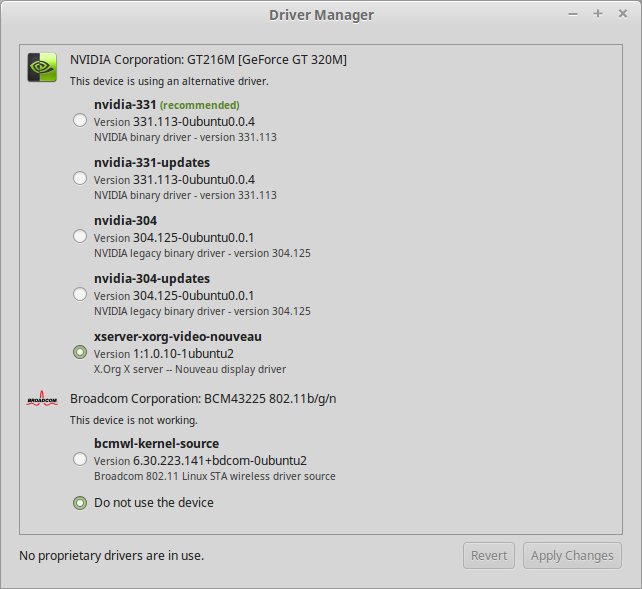Choose the nvidia-331-updates driver radio
The width and height of the screenshot is (642, 589).
pos(80,178)
